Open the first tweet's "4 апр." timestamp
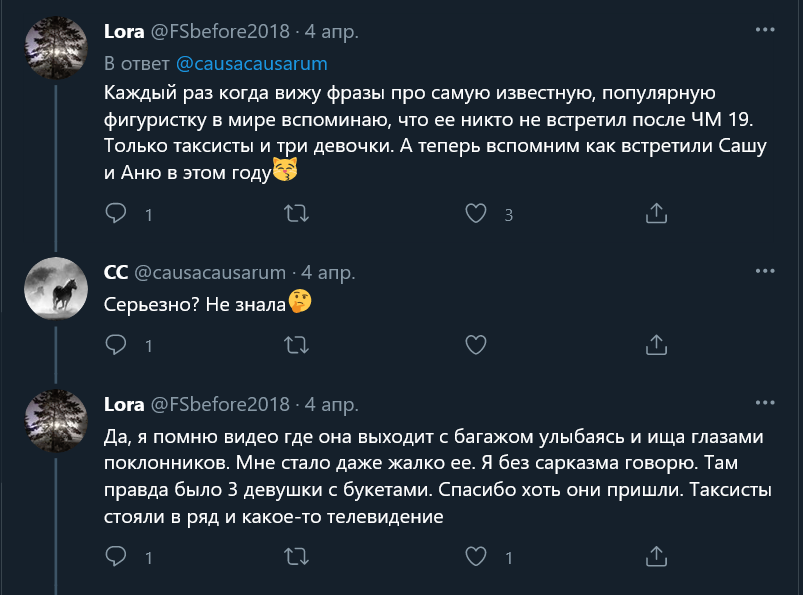The width and height of the screenshot is (805, 596). point(331,31)
